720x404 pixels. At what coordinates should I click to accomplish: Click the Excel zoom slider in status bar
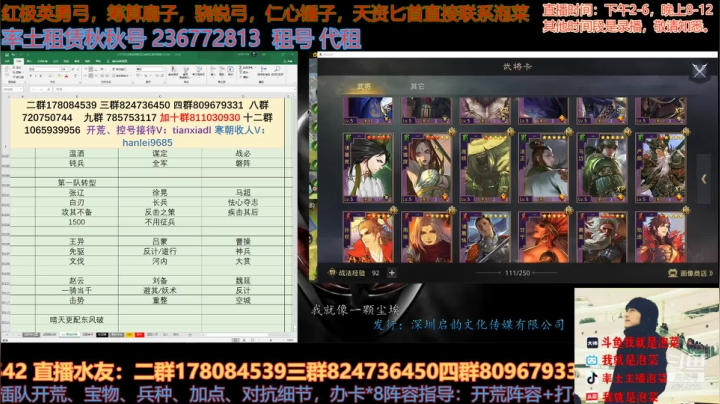pos(272,340)
